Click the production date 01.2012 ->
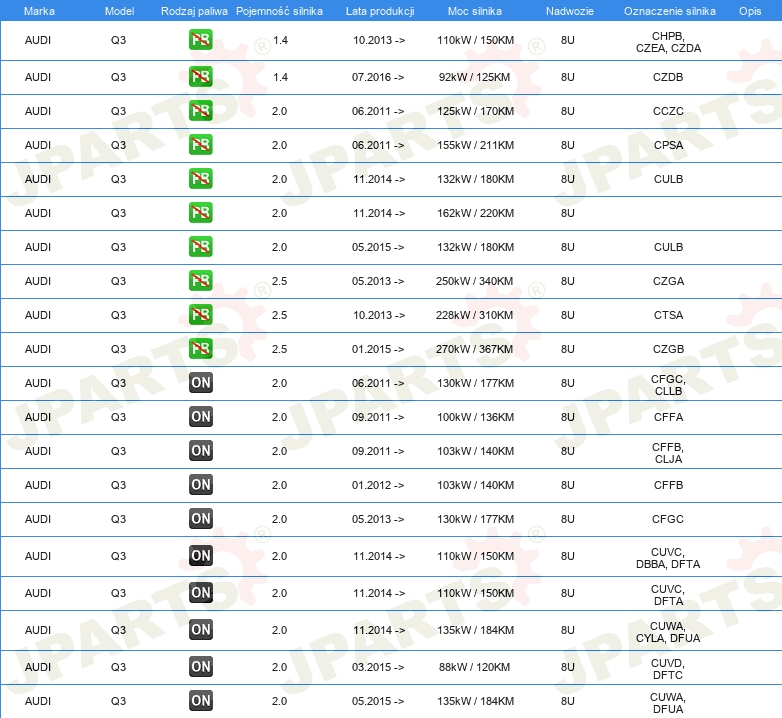The image size is (782, 718). coord(378,485)
